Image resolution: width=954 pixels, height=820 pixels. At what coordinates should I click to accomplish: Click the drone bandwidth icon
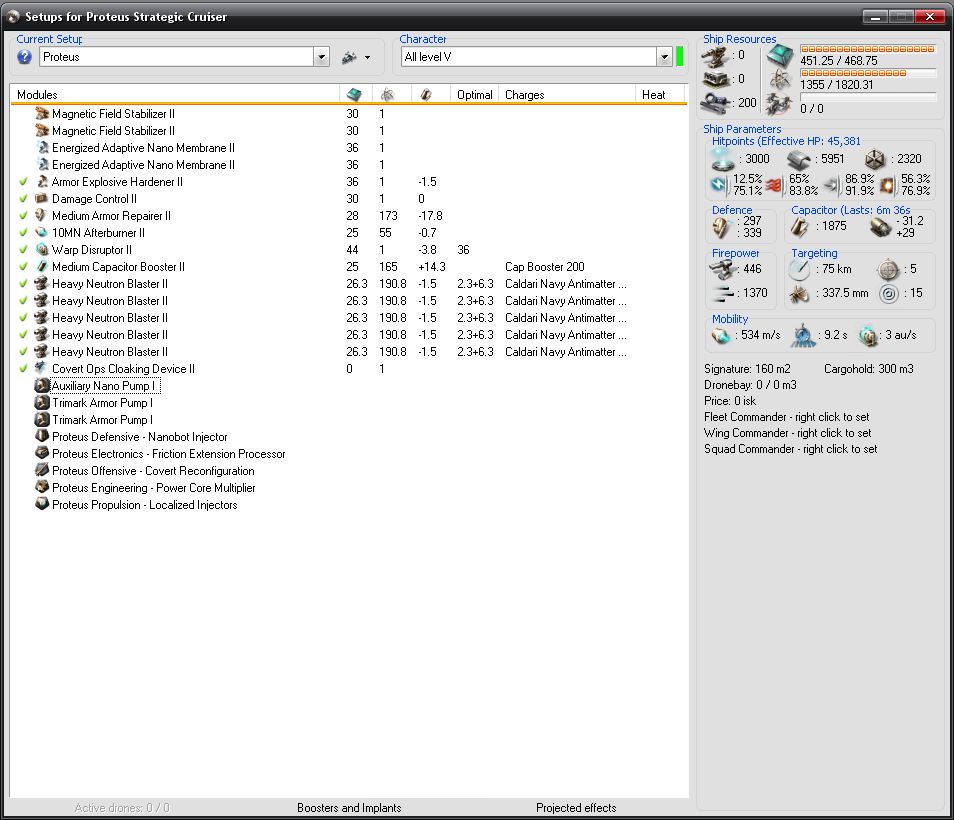click(x=779, y=104)
